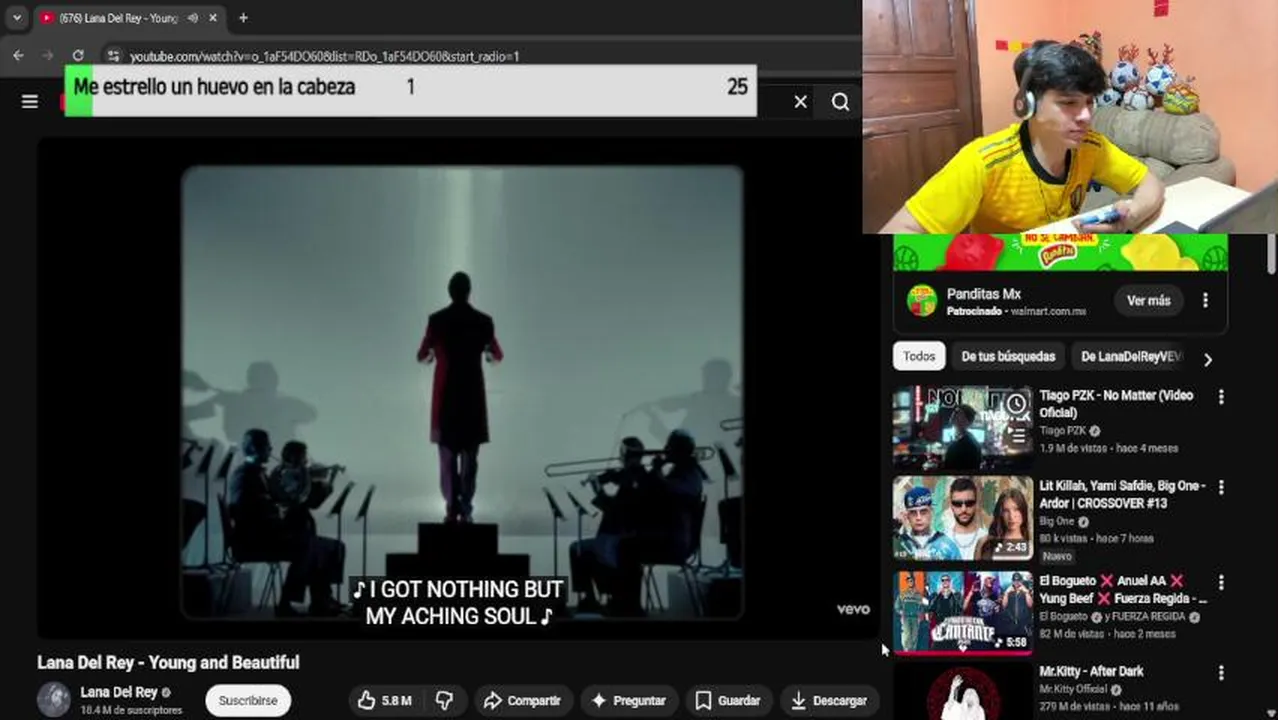Open a new browser tab with the plus icon
The image size is (1278, 720).
(x=243, y=17)
